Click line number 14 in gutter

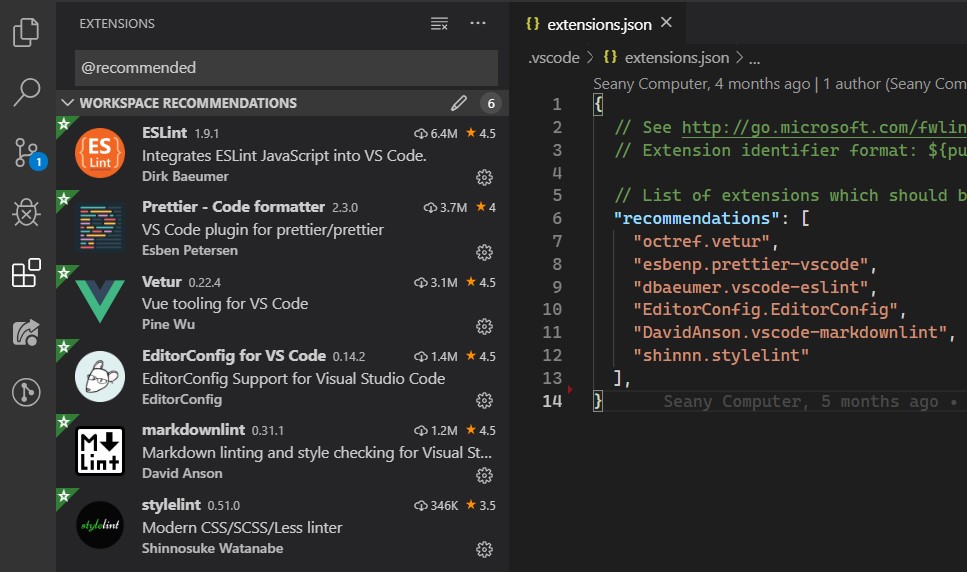tap(552, 401)
